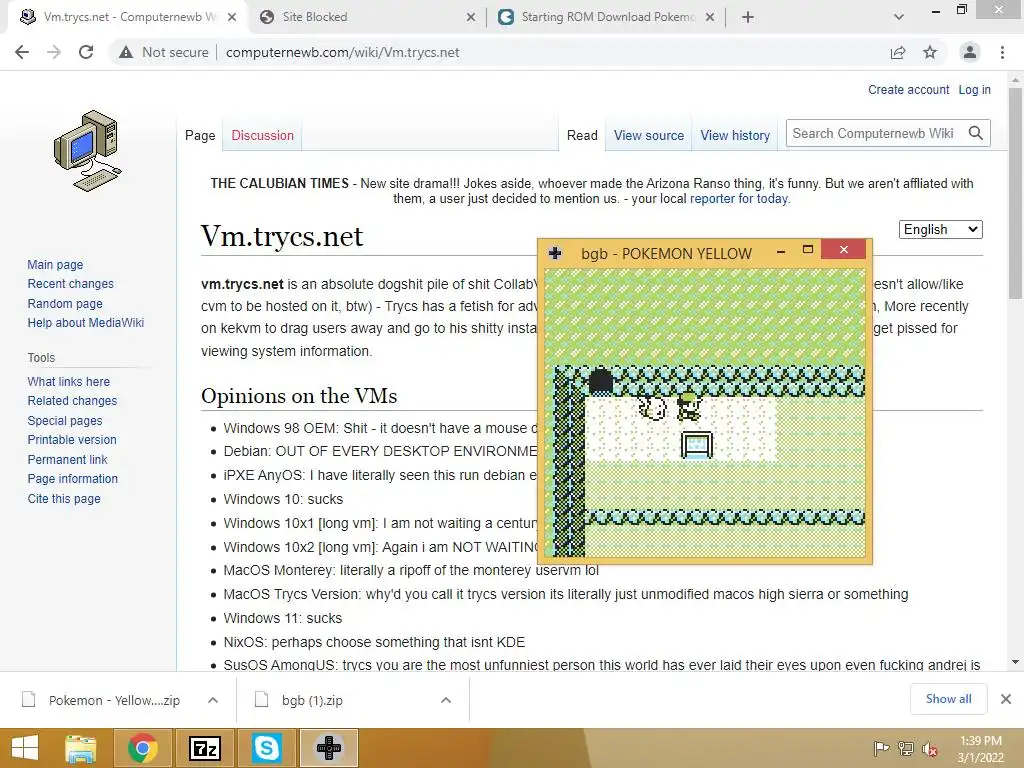Image resolution: width=1024 pixels, height=768 pixels.
Task: Open File Explorer from taskbar
Action: tap(82, 748)
